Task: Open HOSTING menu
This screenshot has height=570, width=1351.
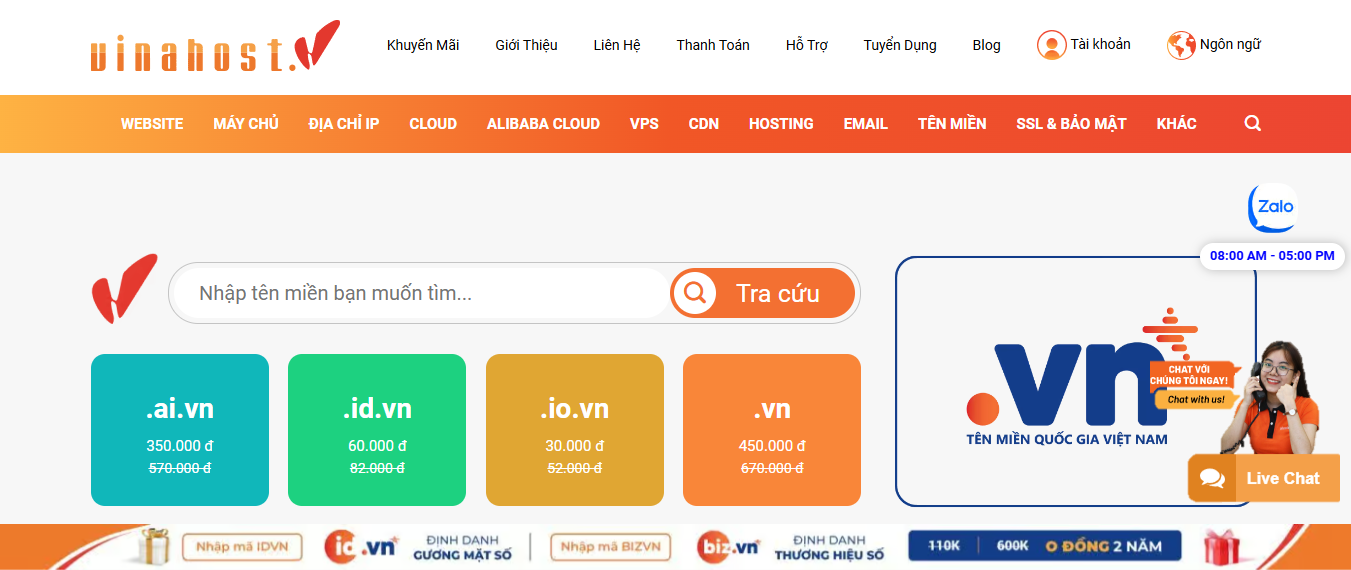Action: click(781, 124)
